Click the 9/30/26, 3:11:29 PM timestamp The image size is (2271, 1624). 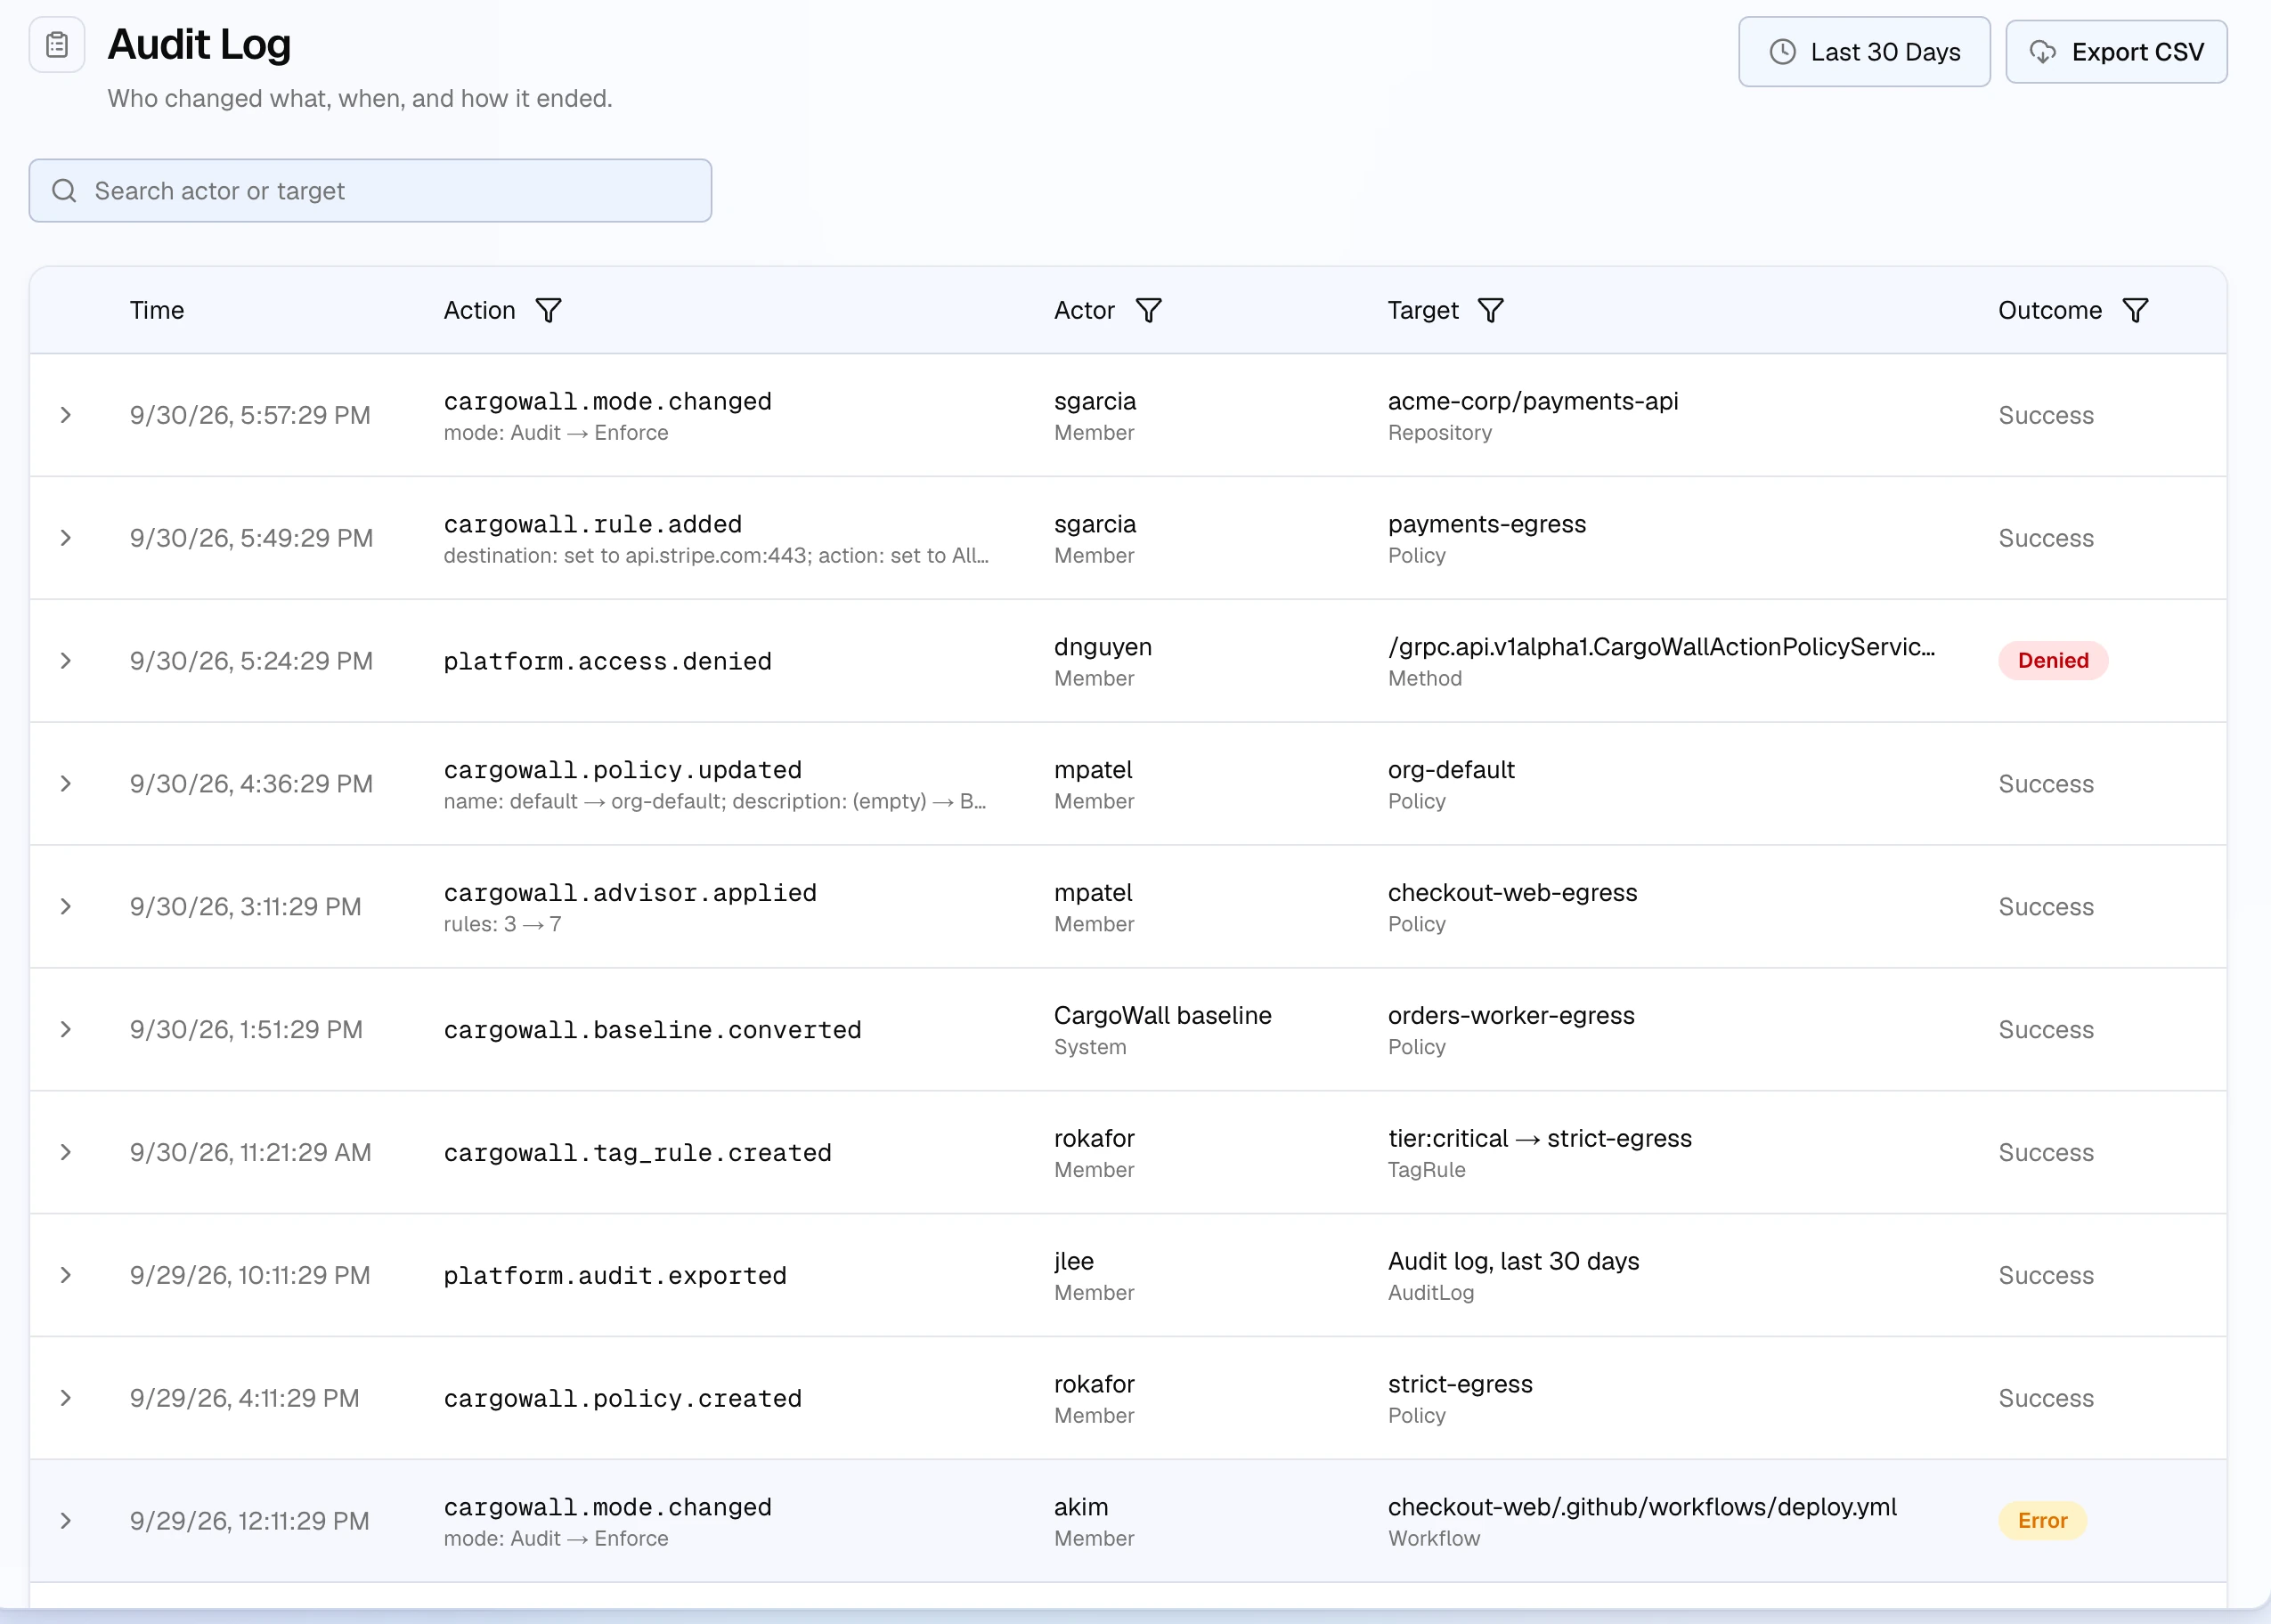tap(245, 907)
